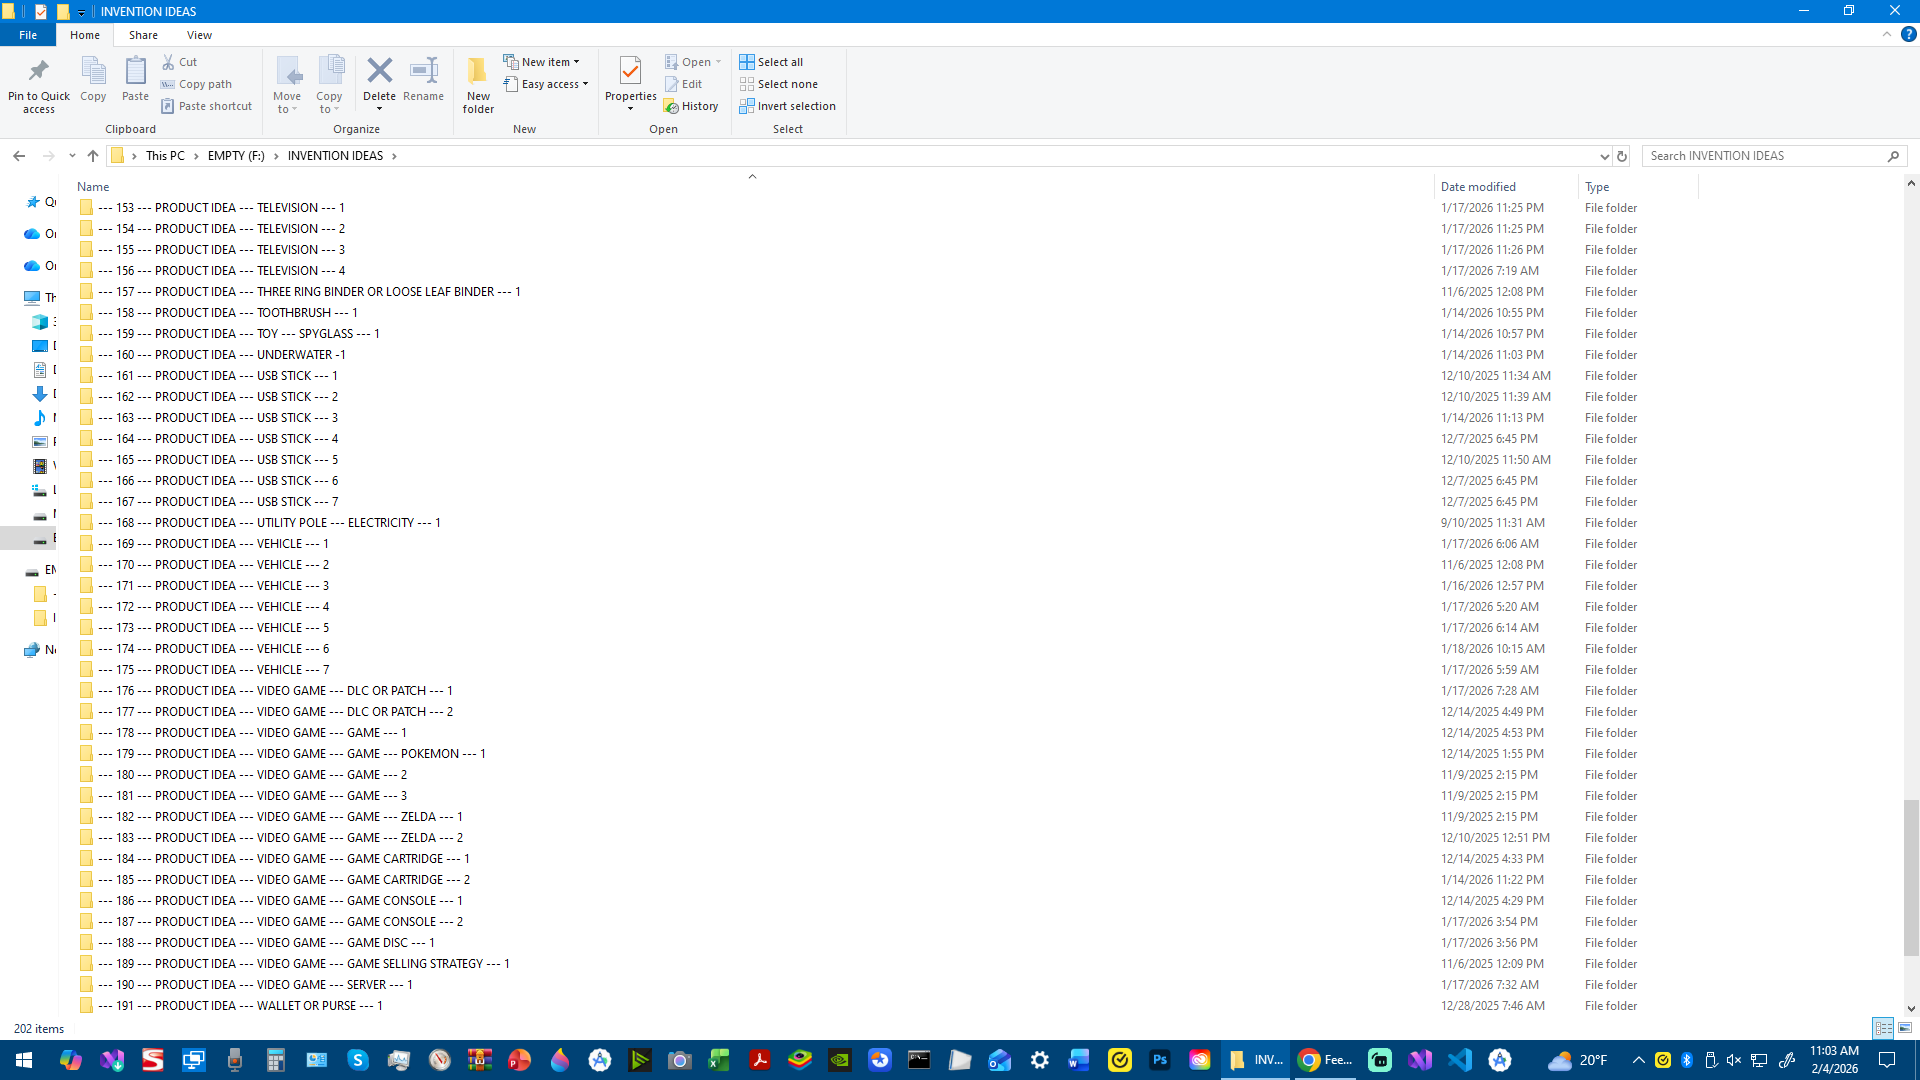Viewport: 1920px width, 1080px height.
Task: Switch to large icons view toggle
Action: [1905, 1028]
